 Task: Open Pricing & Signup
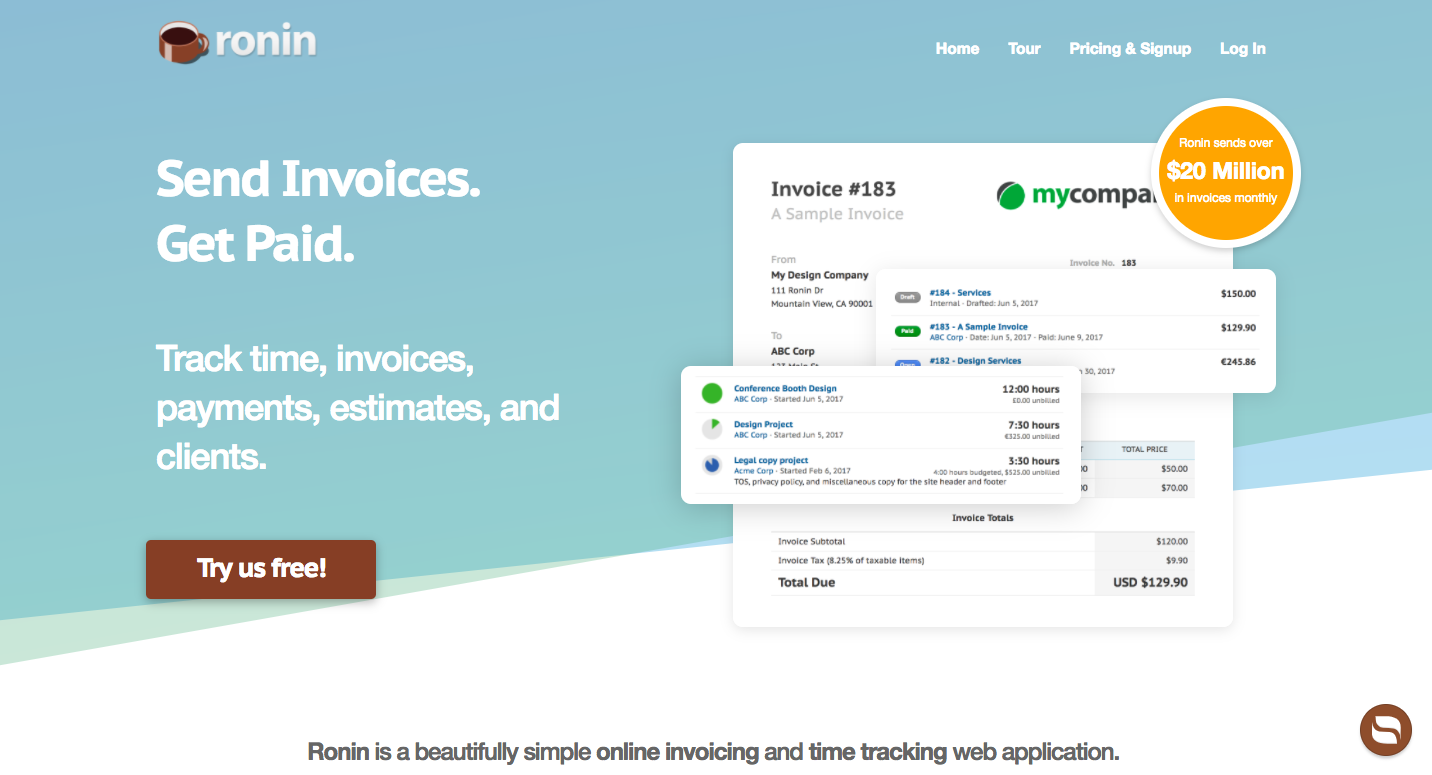click(x=1130, y=48)
